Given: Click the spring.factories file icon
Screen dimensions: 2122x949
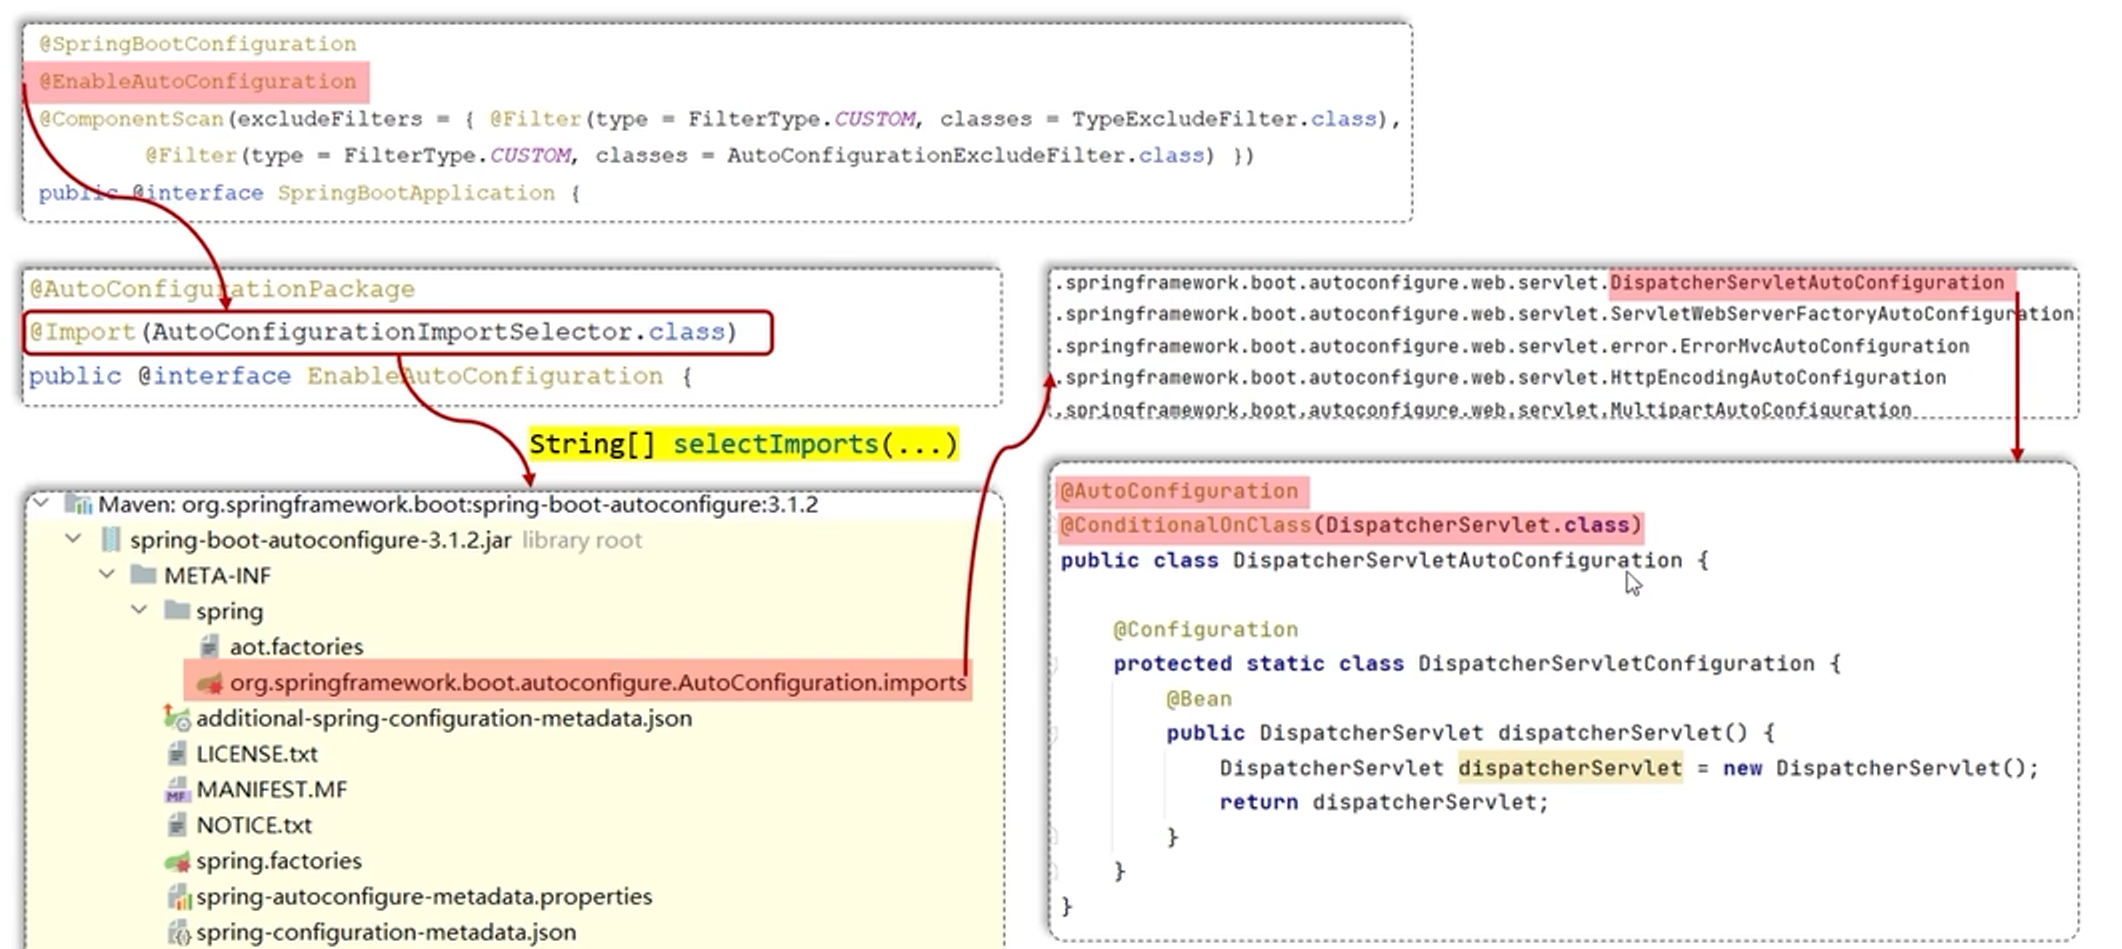Looking at the screenshot, I should pyautogui.click(x=177, y=861).
